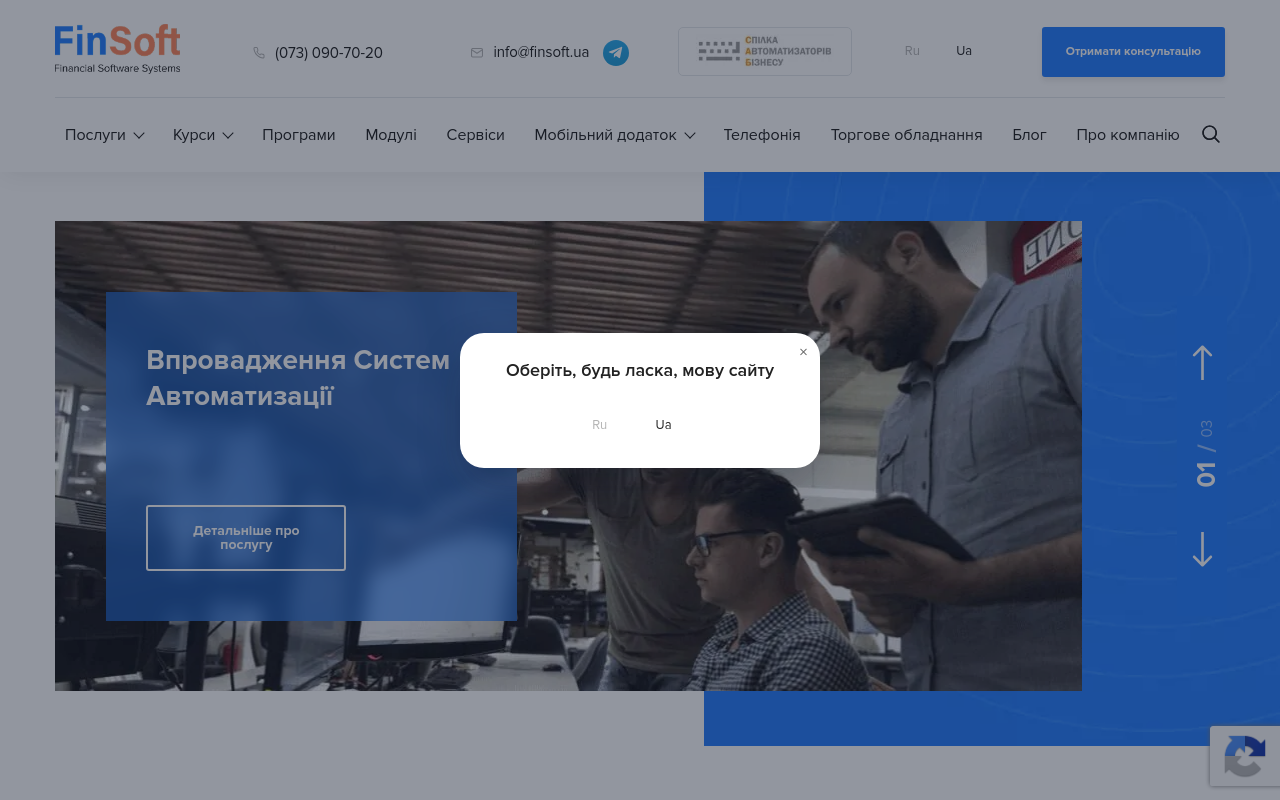Open the Сервіси menu item

(476, 135)
